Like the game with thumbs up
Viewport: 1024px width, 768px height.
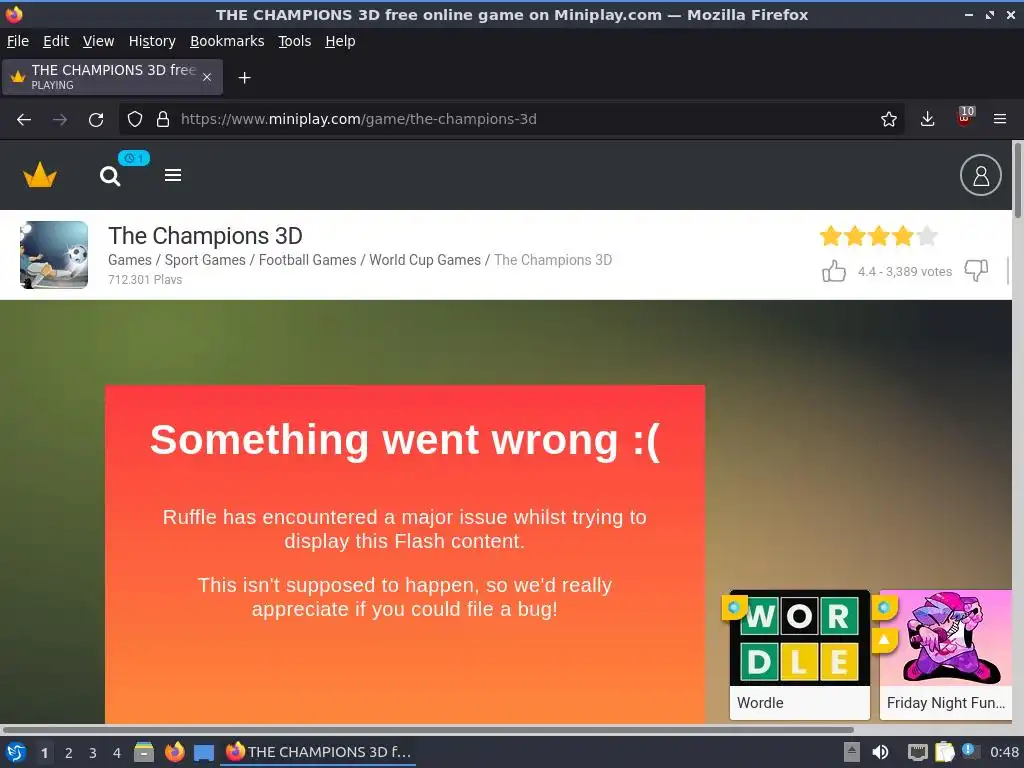click(x=834, y=271)
